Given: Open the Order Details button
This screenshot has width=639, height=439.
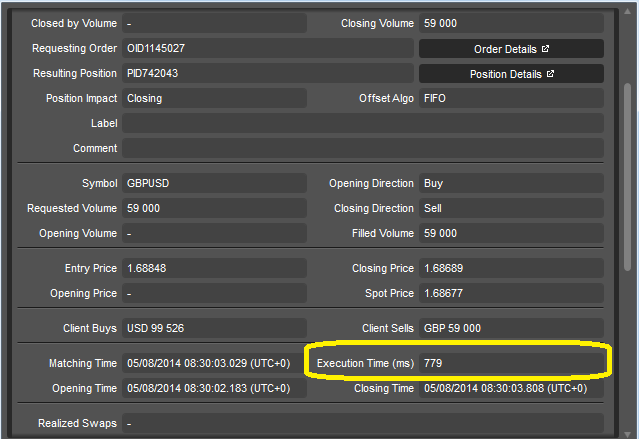Looking at the screenshot, I should click(511, 49).
